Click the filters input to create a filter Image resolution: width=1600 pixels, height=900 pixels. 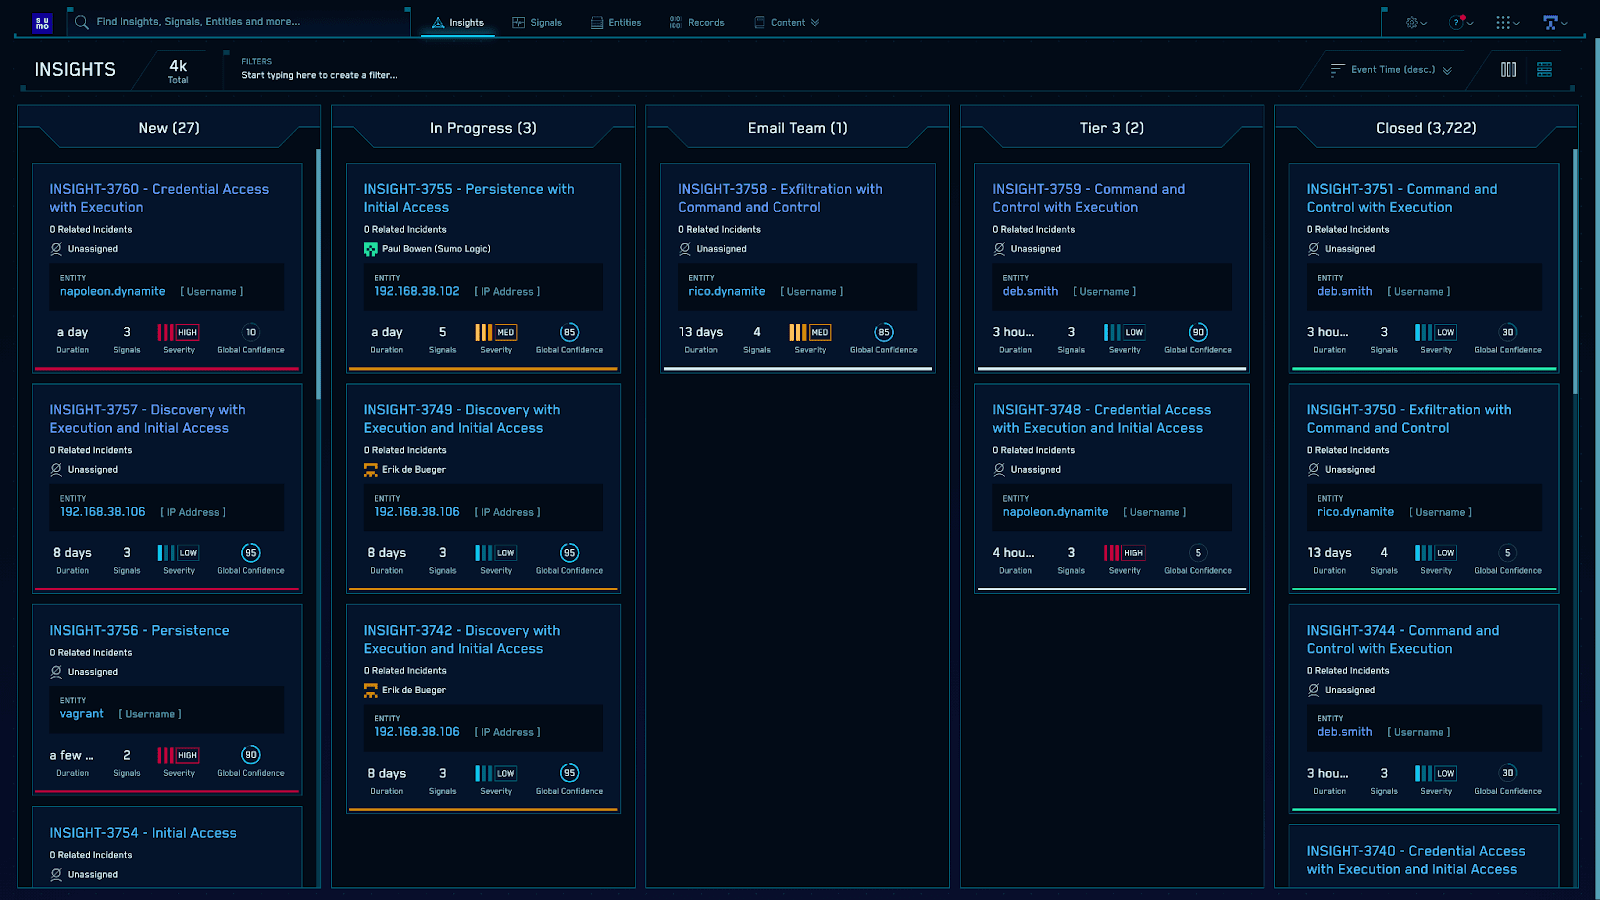click(320, 75)
